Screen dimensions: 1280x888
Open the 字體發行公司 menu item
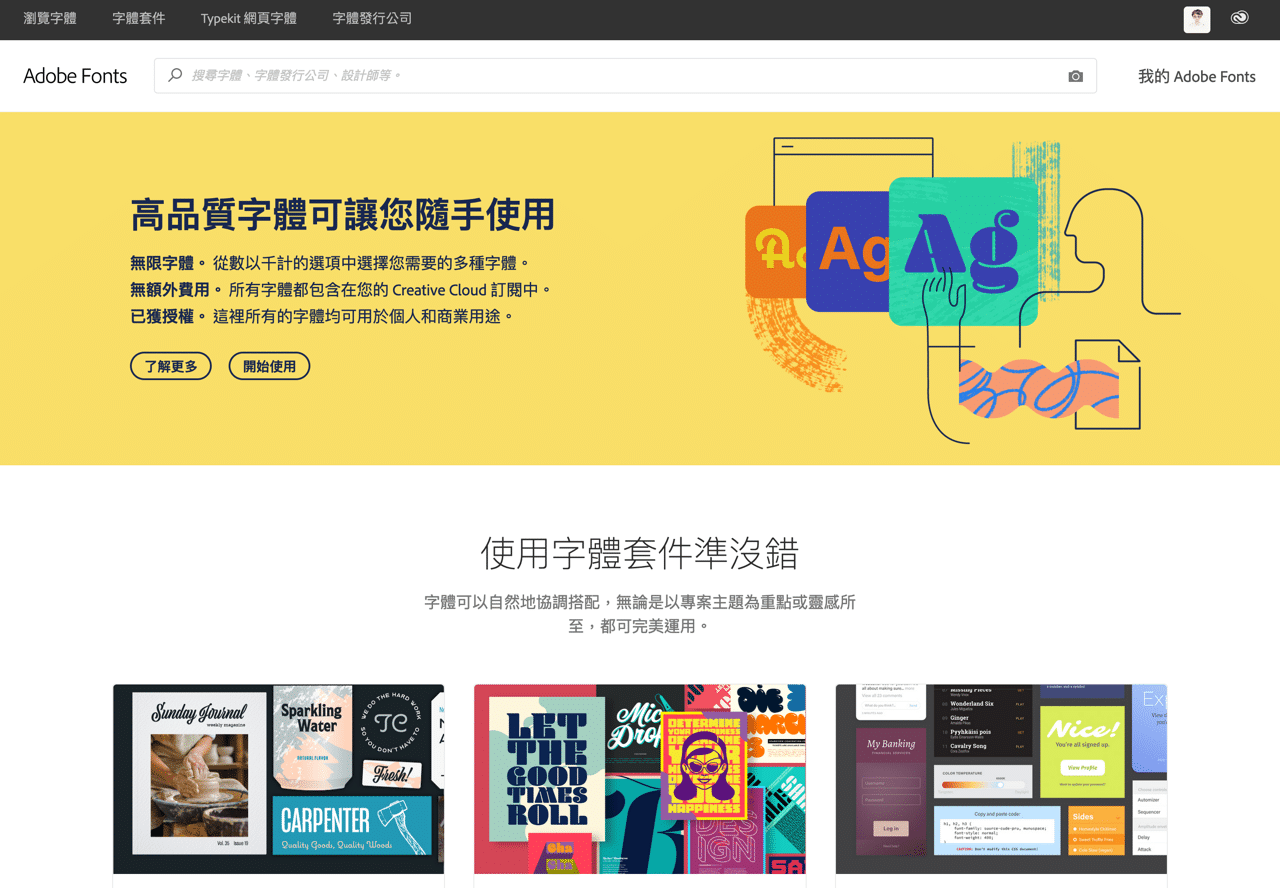point(372,18)
